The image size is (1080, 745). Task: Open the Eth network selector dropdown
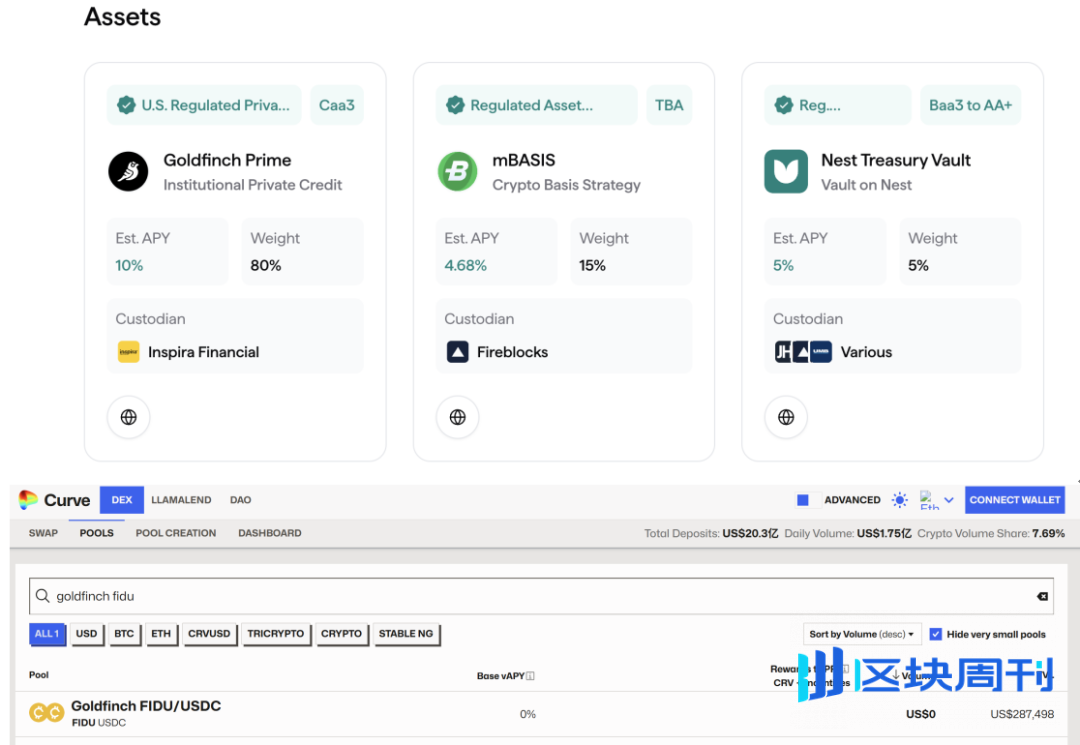[x=937, y=500]
